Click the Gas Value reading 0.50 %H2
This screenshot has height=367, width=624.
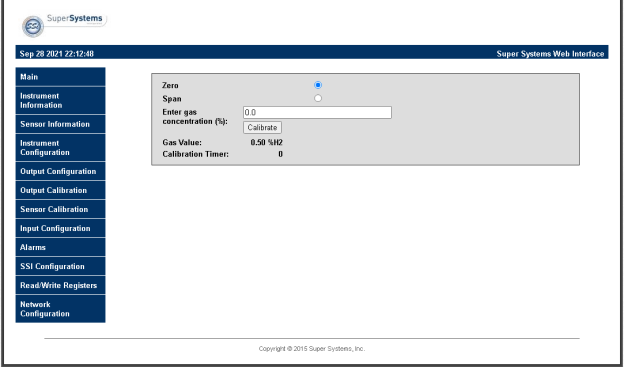point(266,143)
